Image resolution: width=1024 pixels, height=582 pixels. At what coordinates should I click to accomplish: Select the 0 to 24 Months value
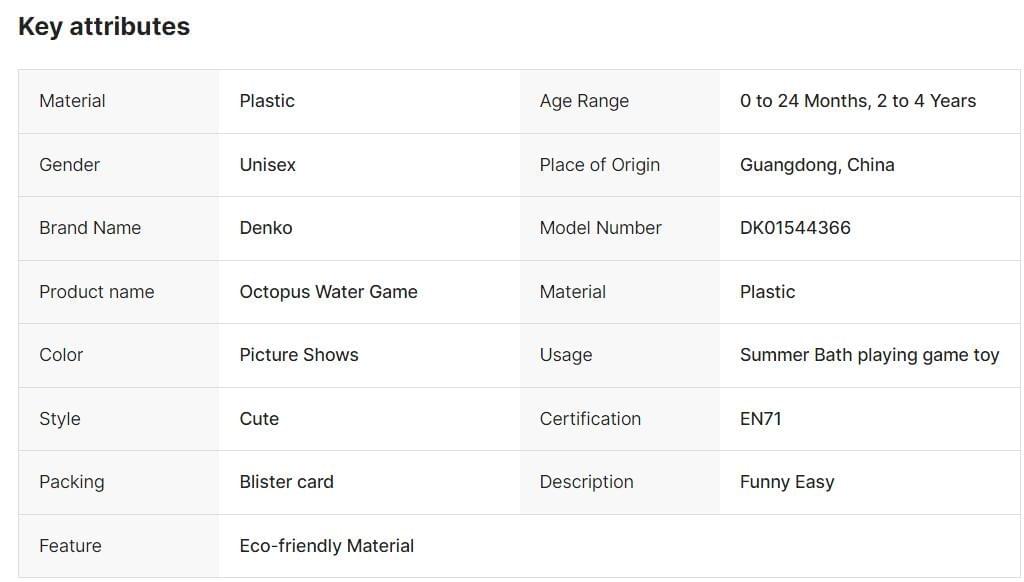pyautogui.click(x=857, y=101)
